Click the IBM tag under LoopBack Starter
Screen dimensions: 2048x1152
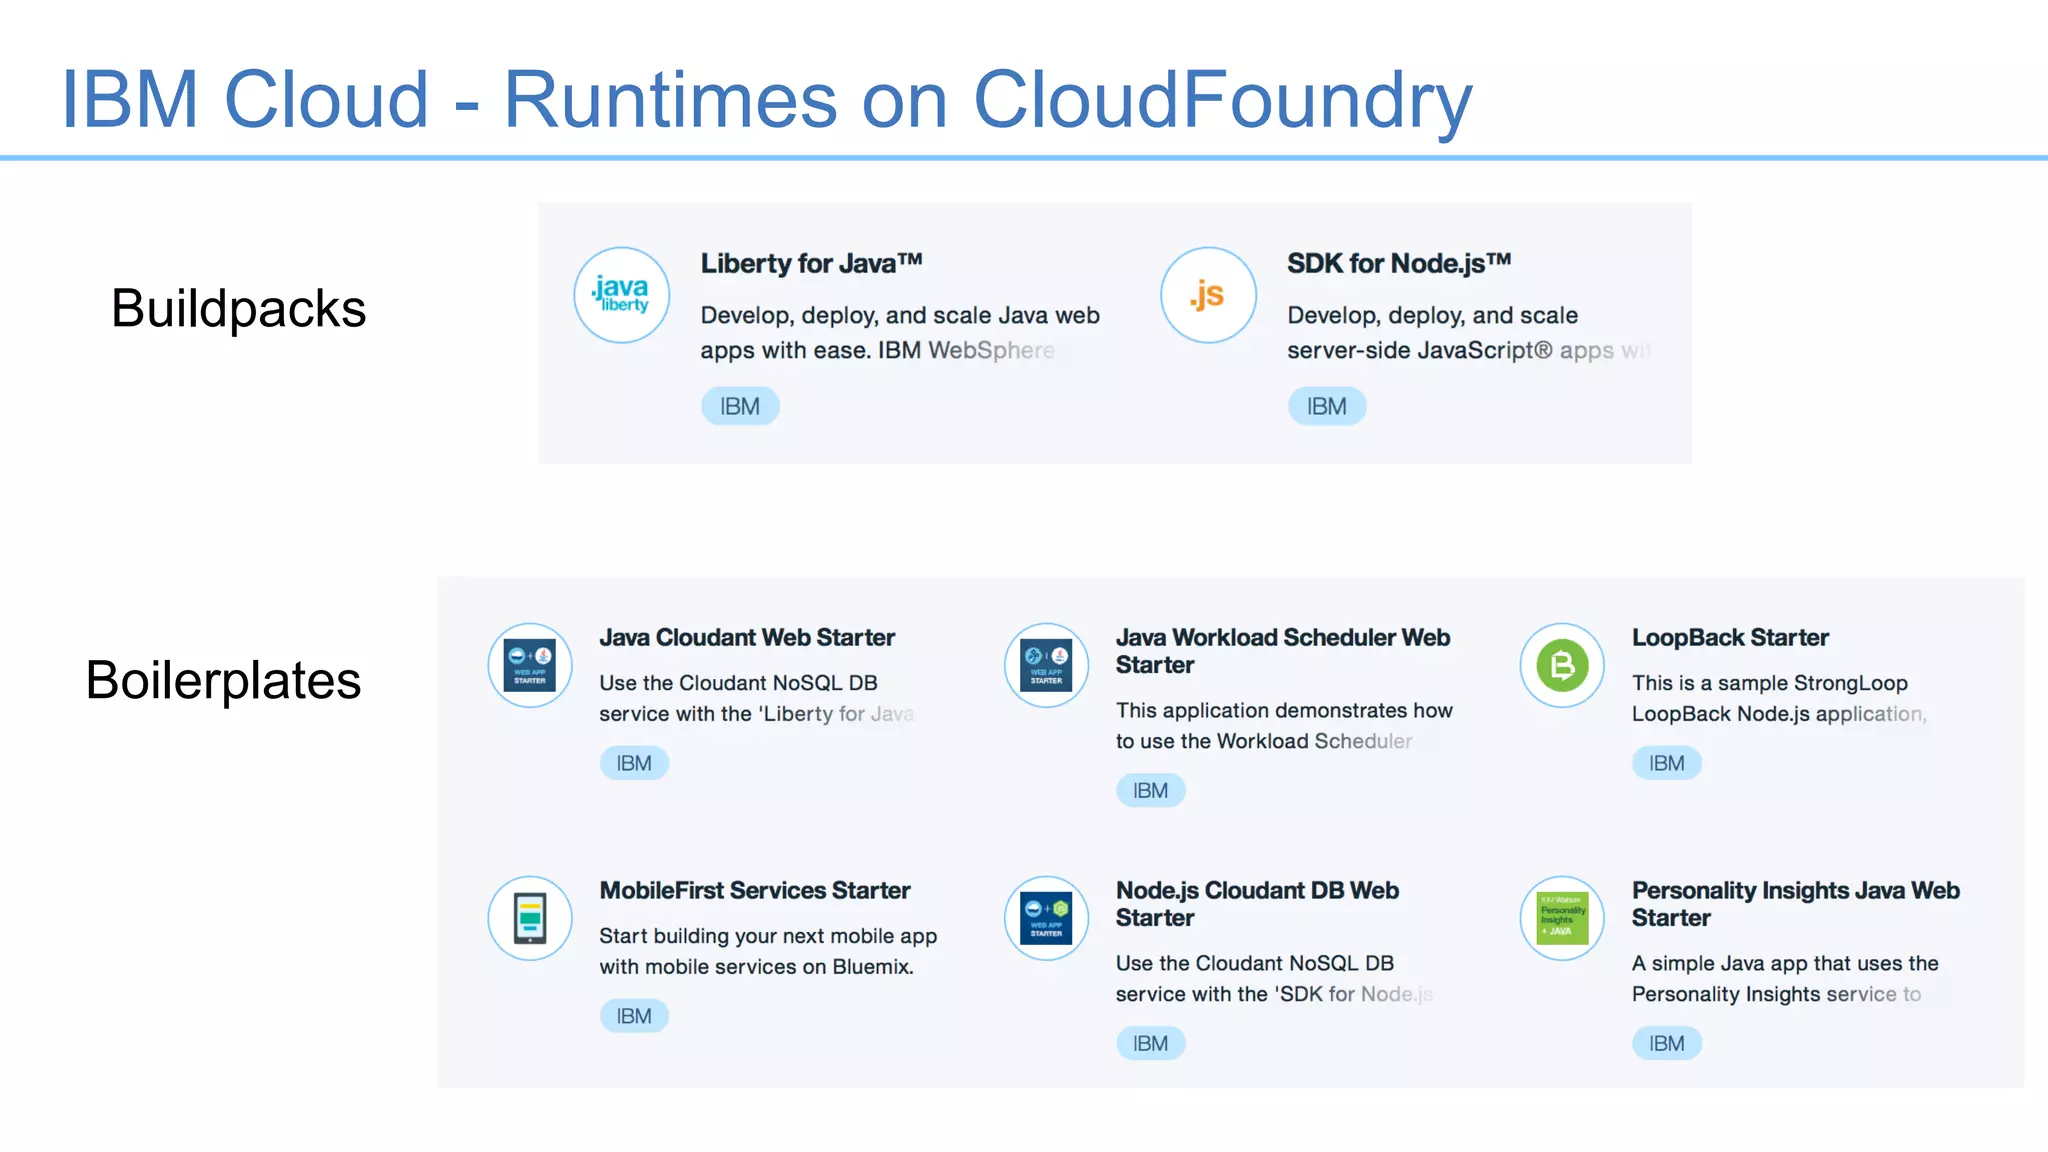(x=1667, y=763)
